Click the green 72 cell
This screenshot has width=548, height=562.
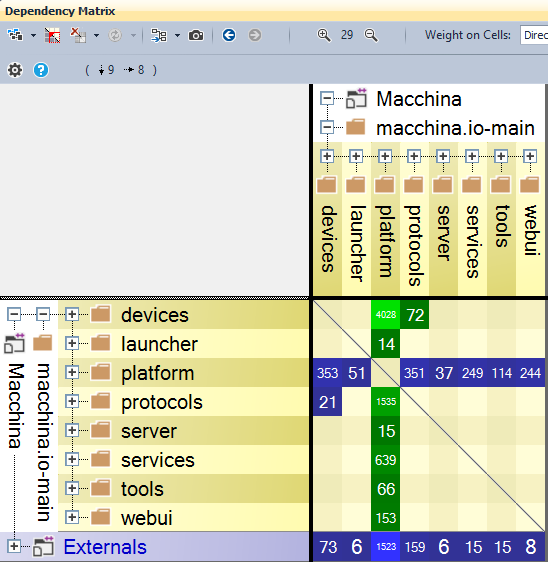pos(414,315)
